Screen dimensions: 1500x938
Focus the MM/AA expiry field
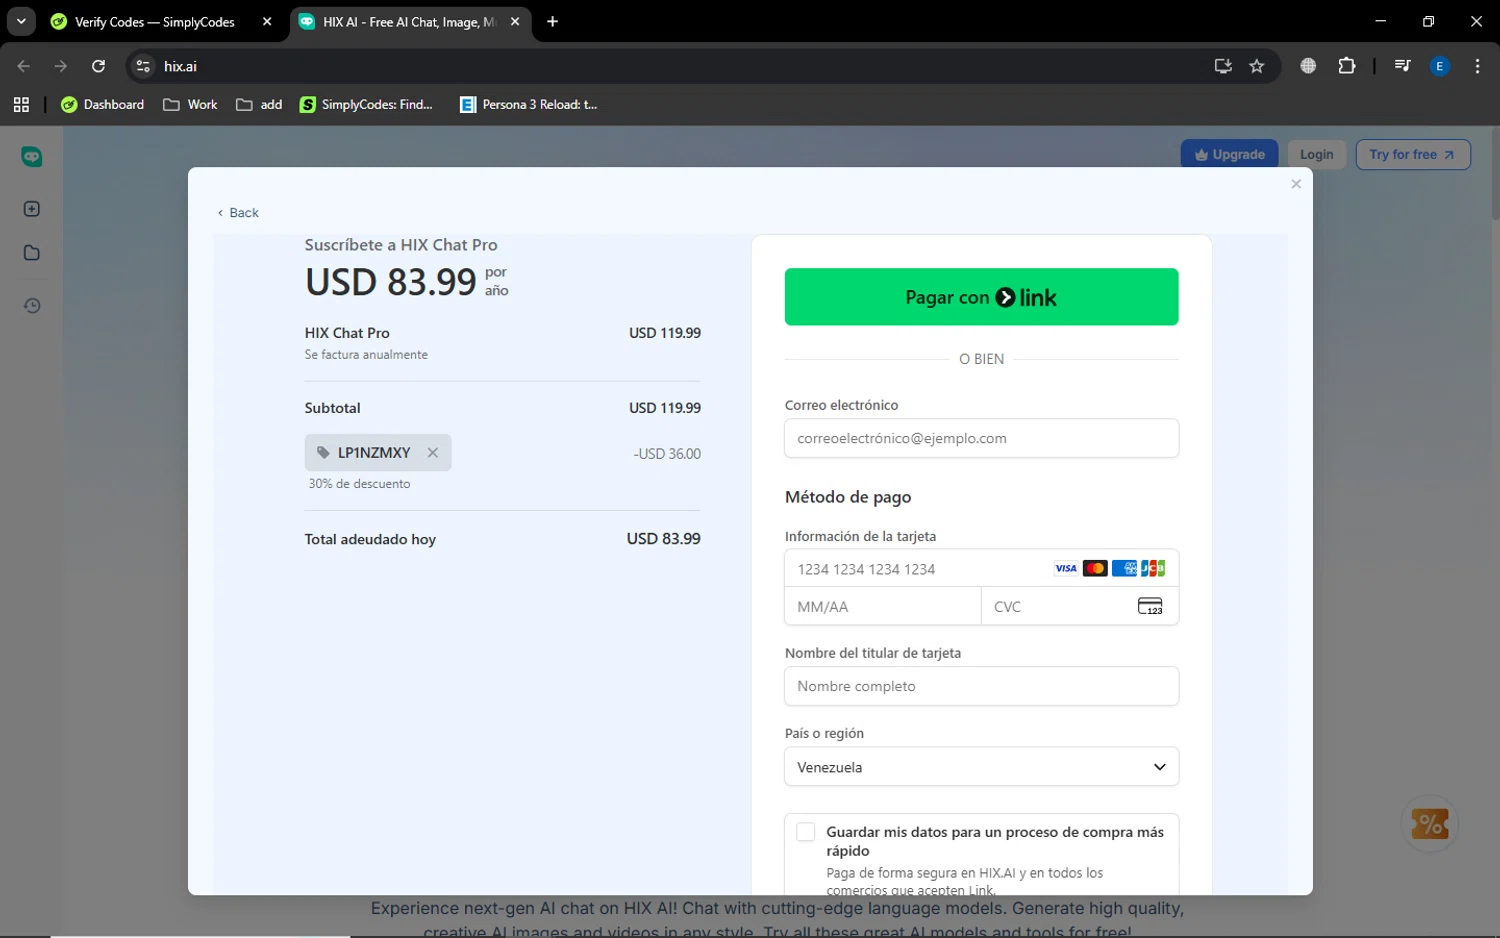882,607
